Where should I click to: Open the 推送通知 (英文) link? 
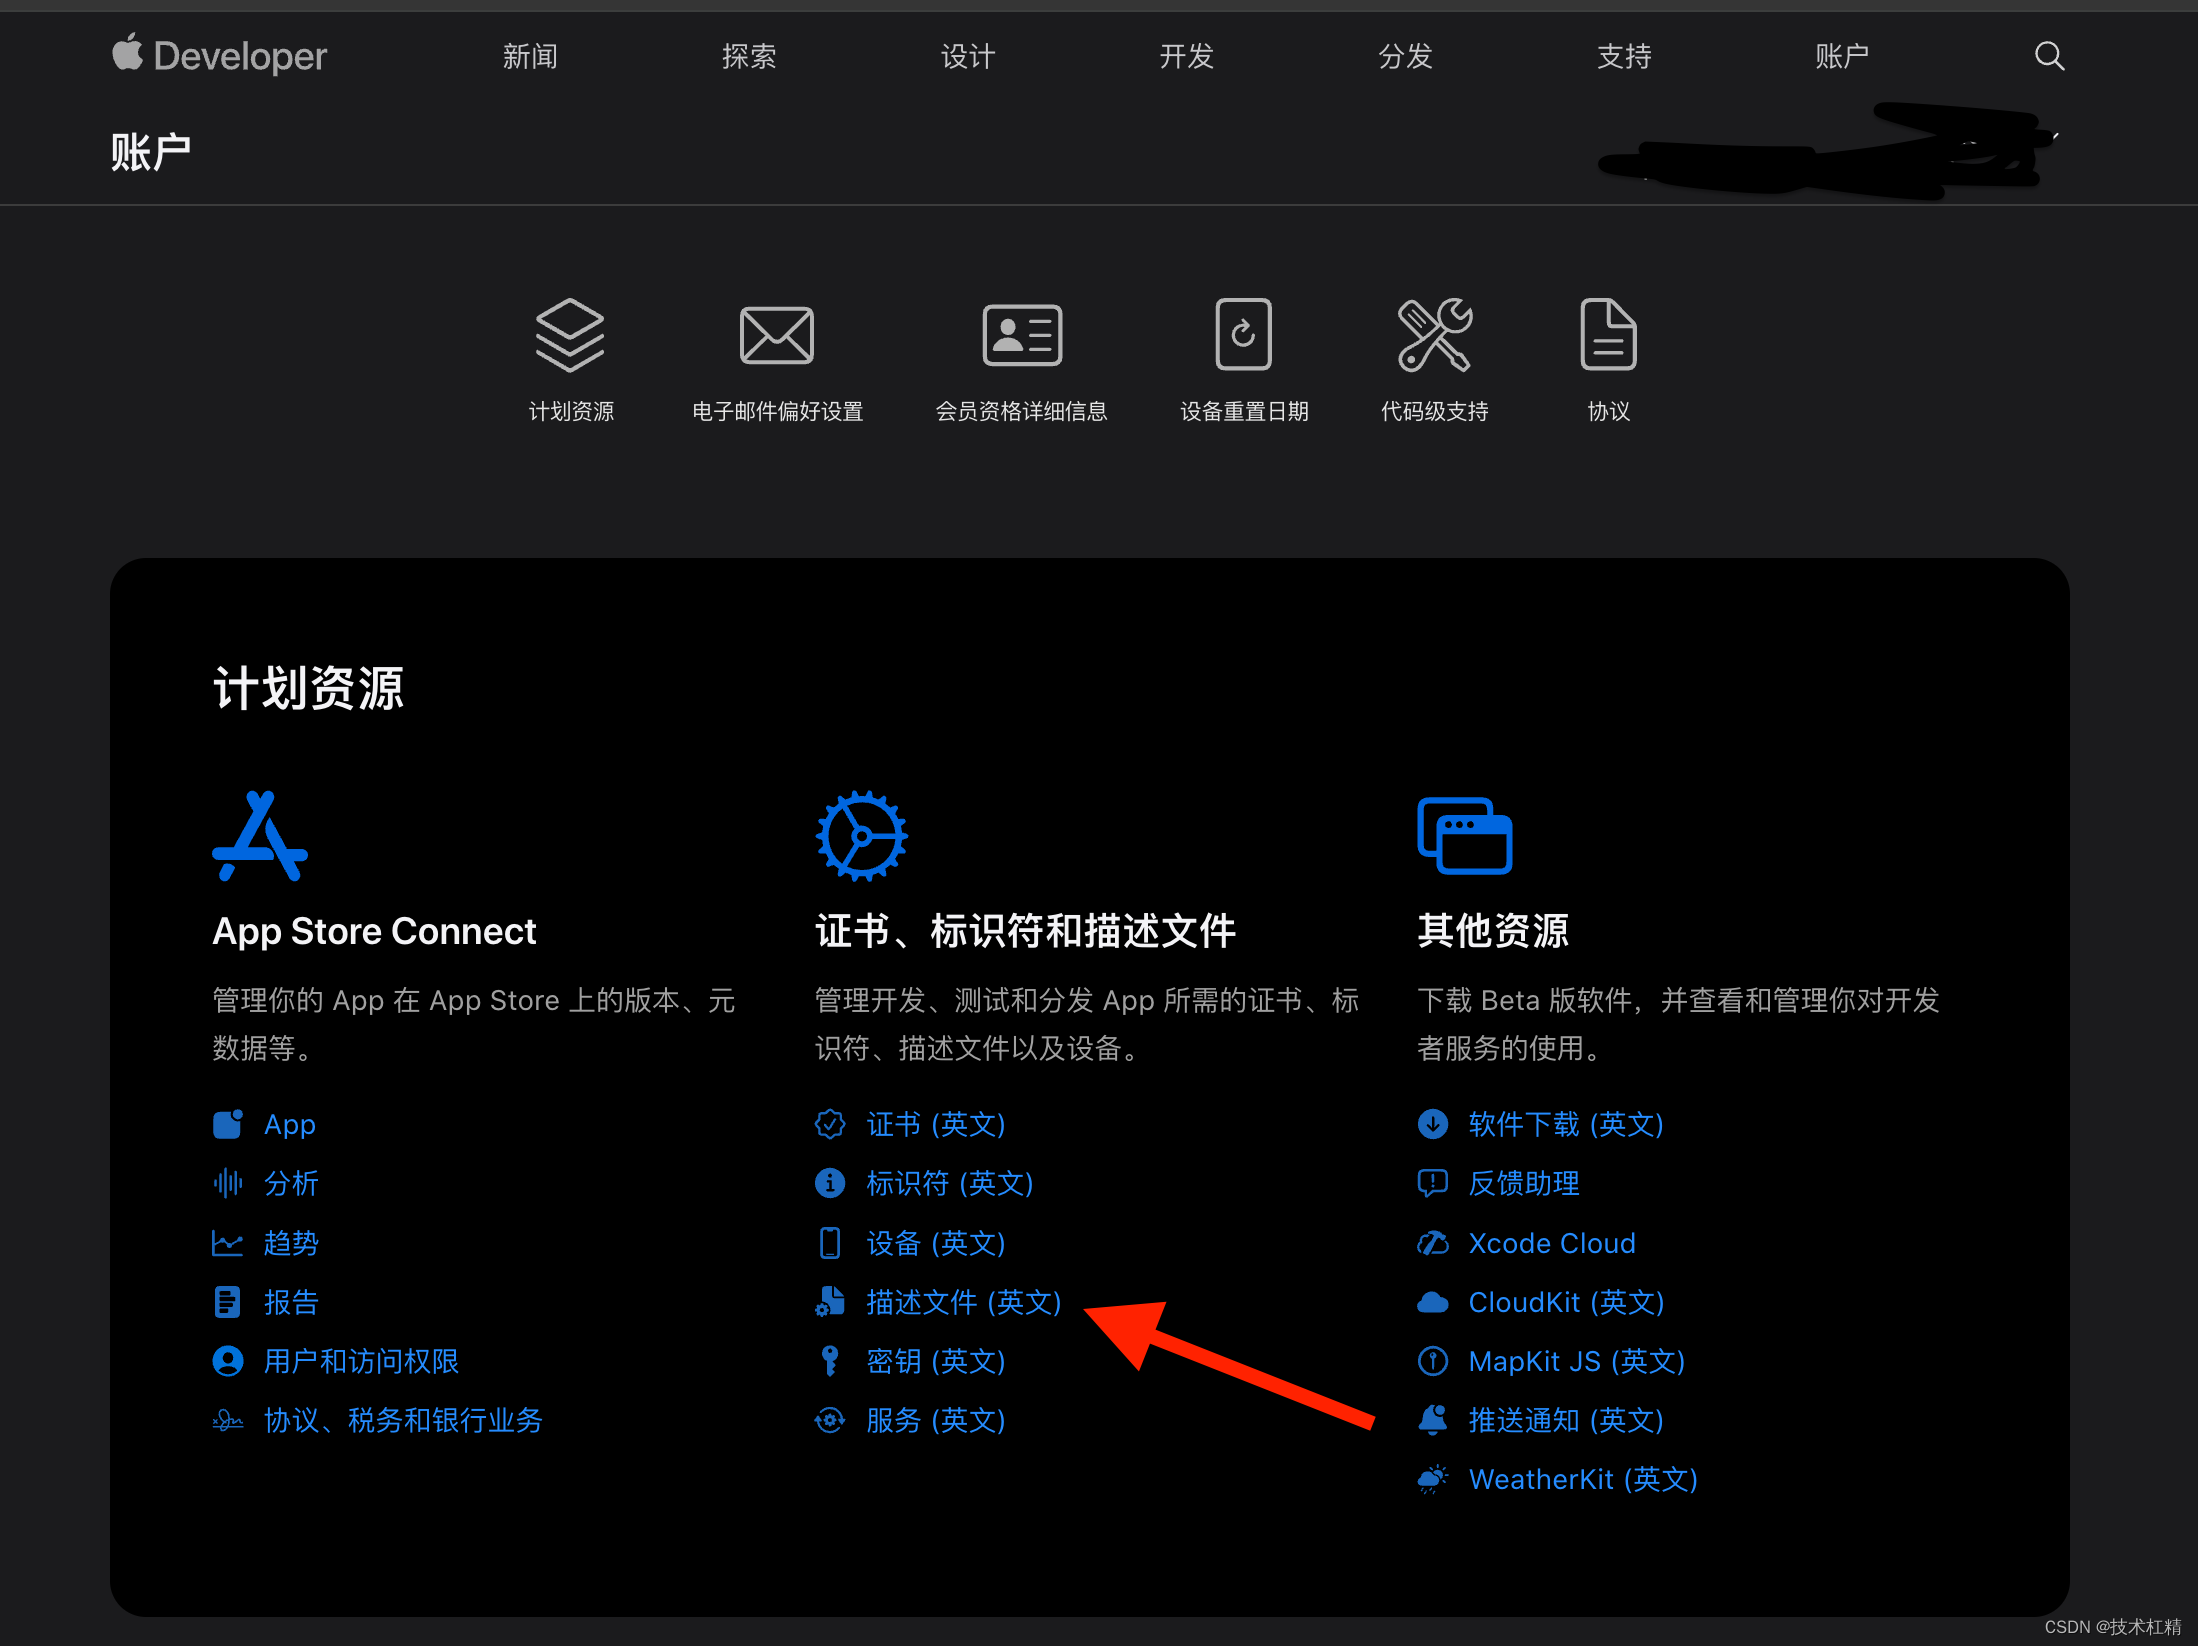pyautogui.click(x=1566, y=1420)
